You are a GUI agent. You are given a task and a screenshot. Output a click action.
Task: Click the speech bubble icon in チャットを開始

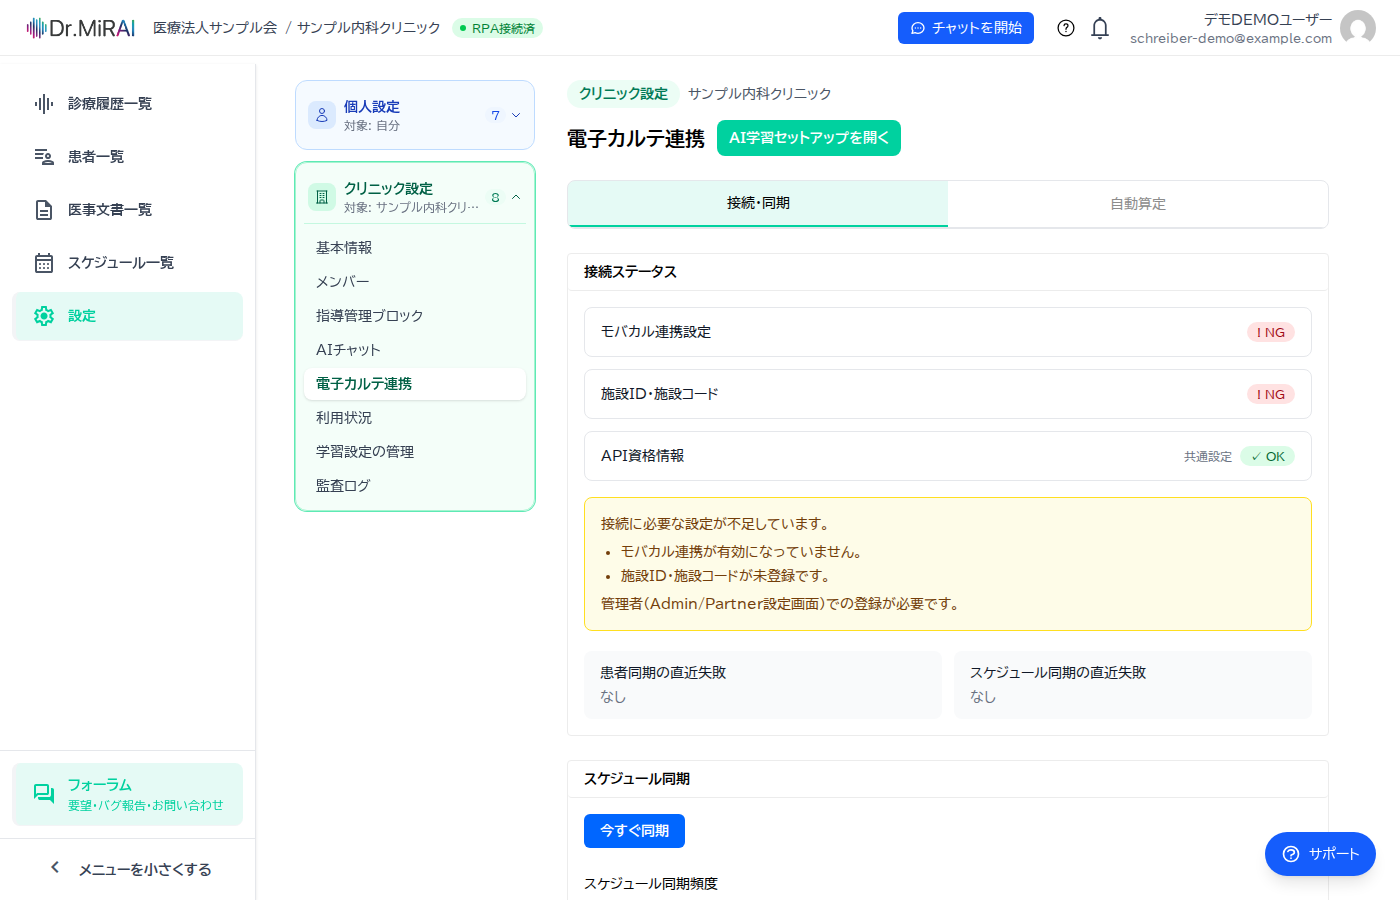(x=918, y=28)
